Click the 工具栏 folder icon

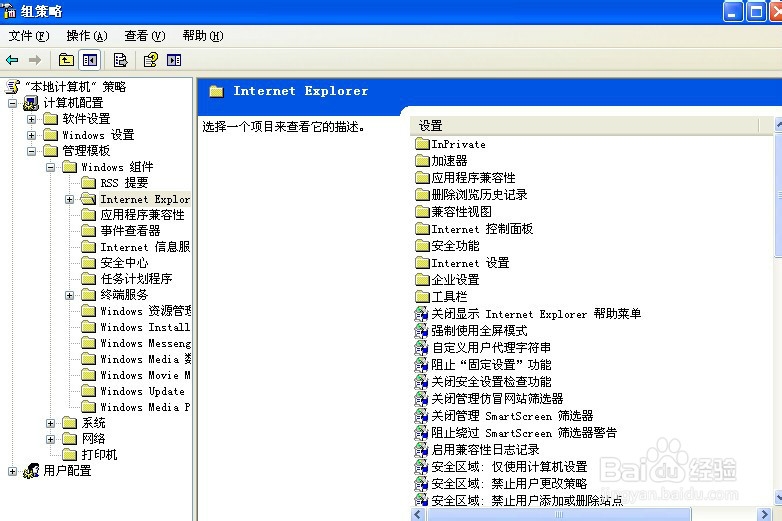tap(422, 297)
